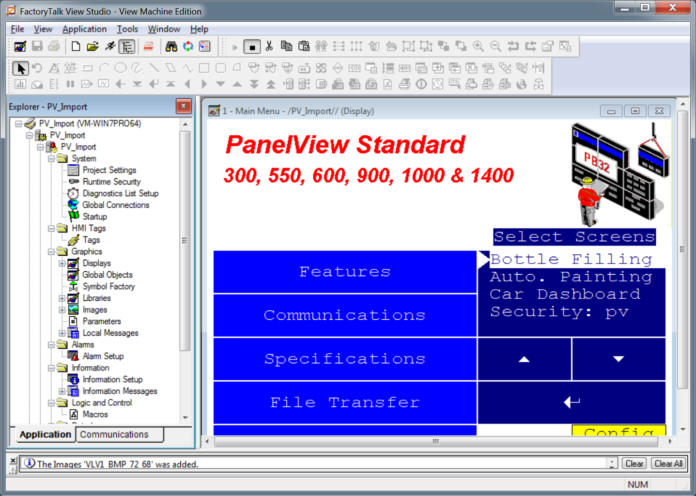Click the Open Application folder icon
The width and height of the screenshot is (696, 496).
[x=92, y=46]
